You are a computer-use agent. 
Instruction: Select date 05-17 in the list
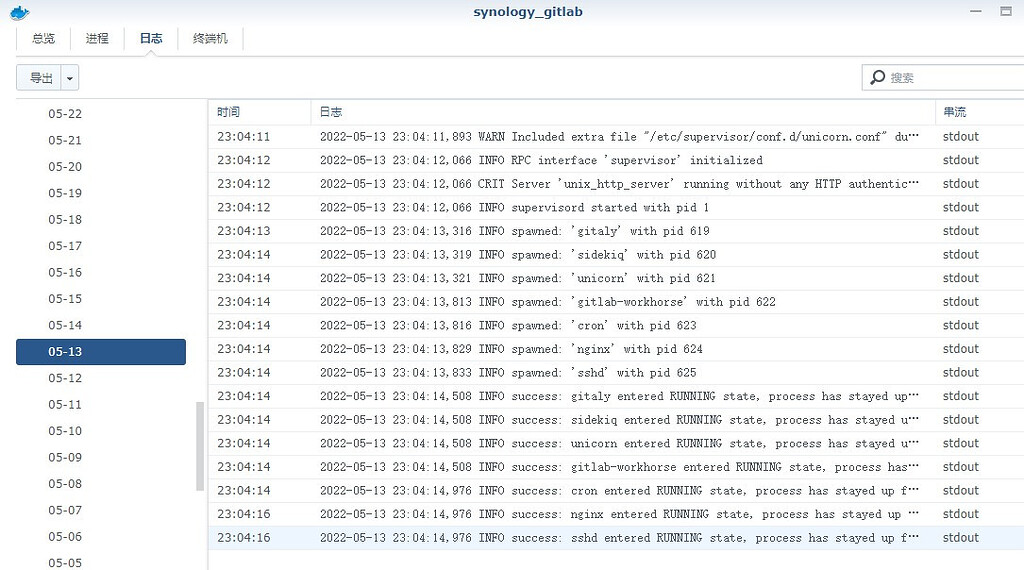(101, 246)
